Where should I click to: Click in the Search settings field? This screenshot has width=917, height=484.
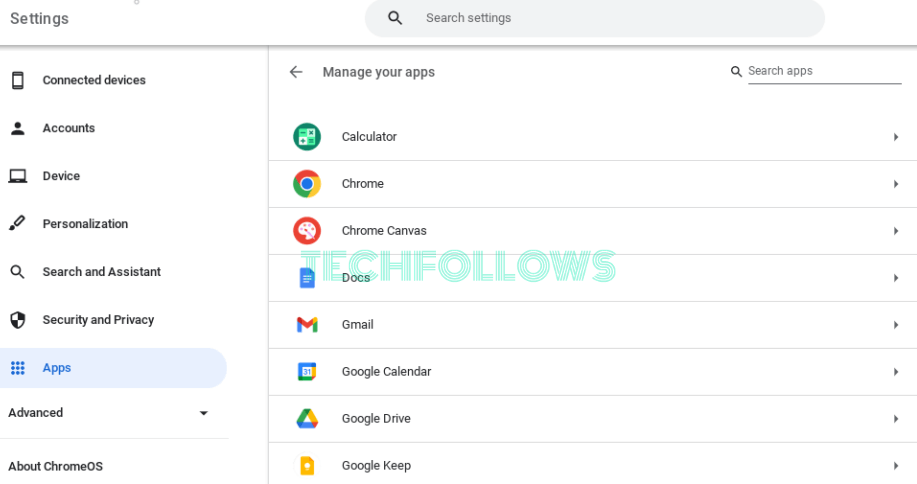coord(595,18)
